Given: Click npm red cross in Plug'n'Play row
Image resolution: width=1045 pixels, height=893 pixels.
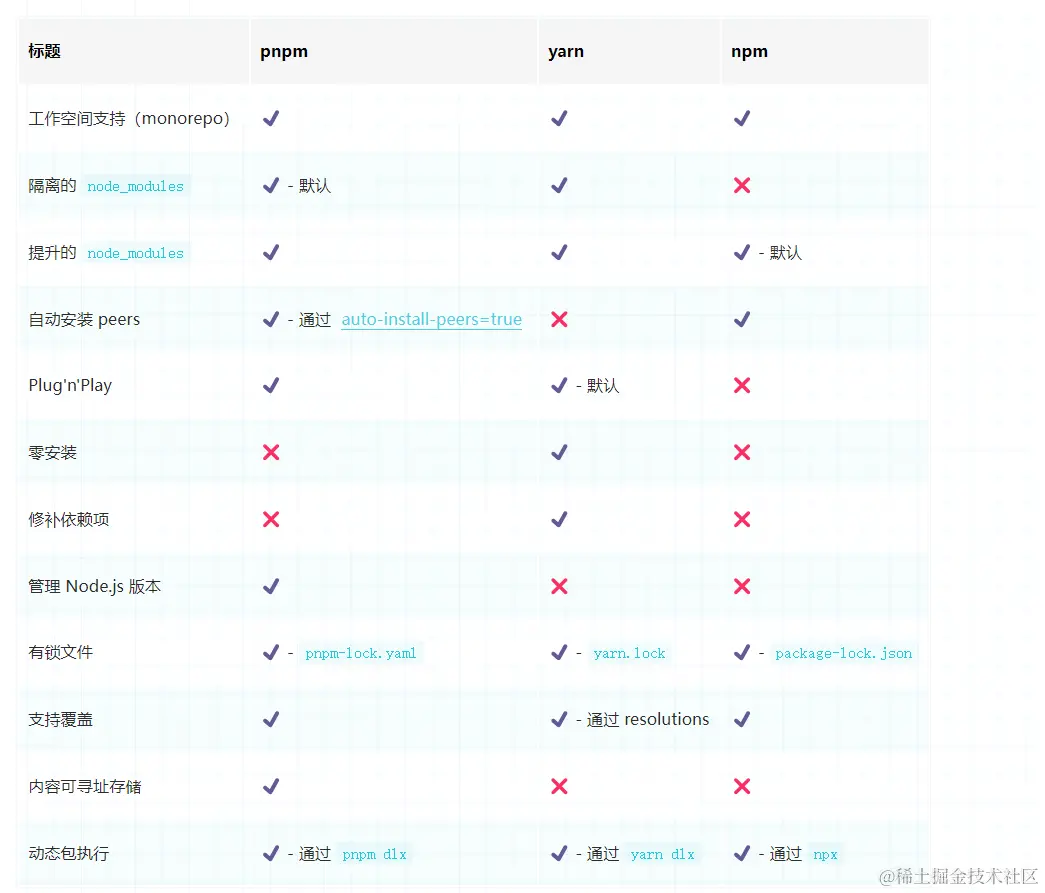Looking at the screenshot, I should point(742,385).
